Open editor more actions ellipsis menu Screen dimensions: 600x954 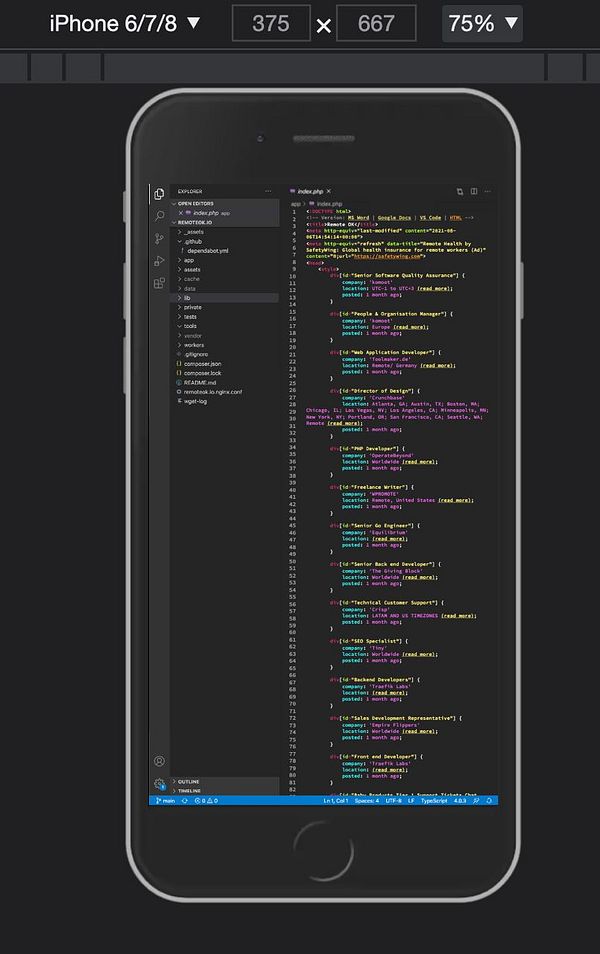pyautogui.click(x=488, y=191)
